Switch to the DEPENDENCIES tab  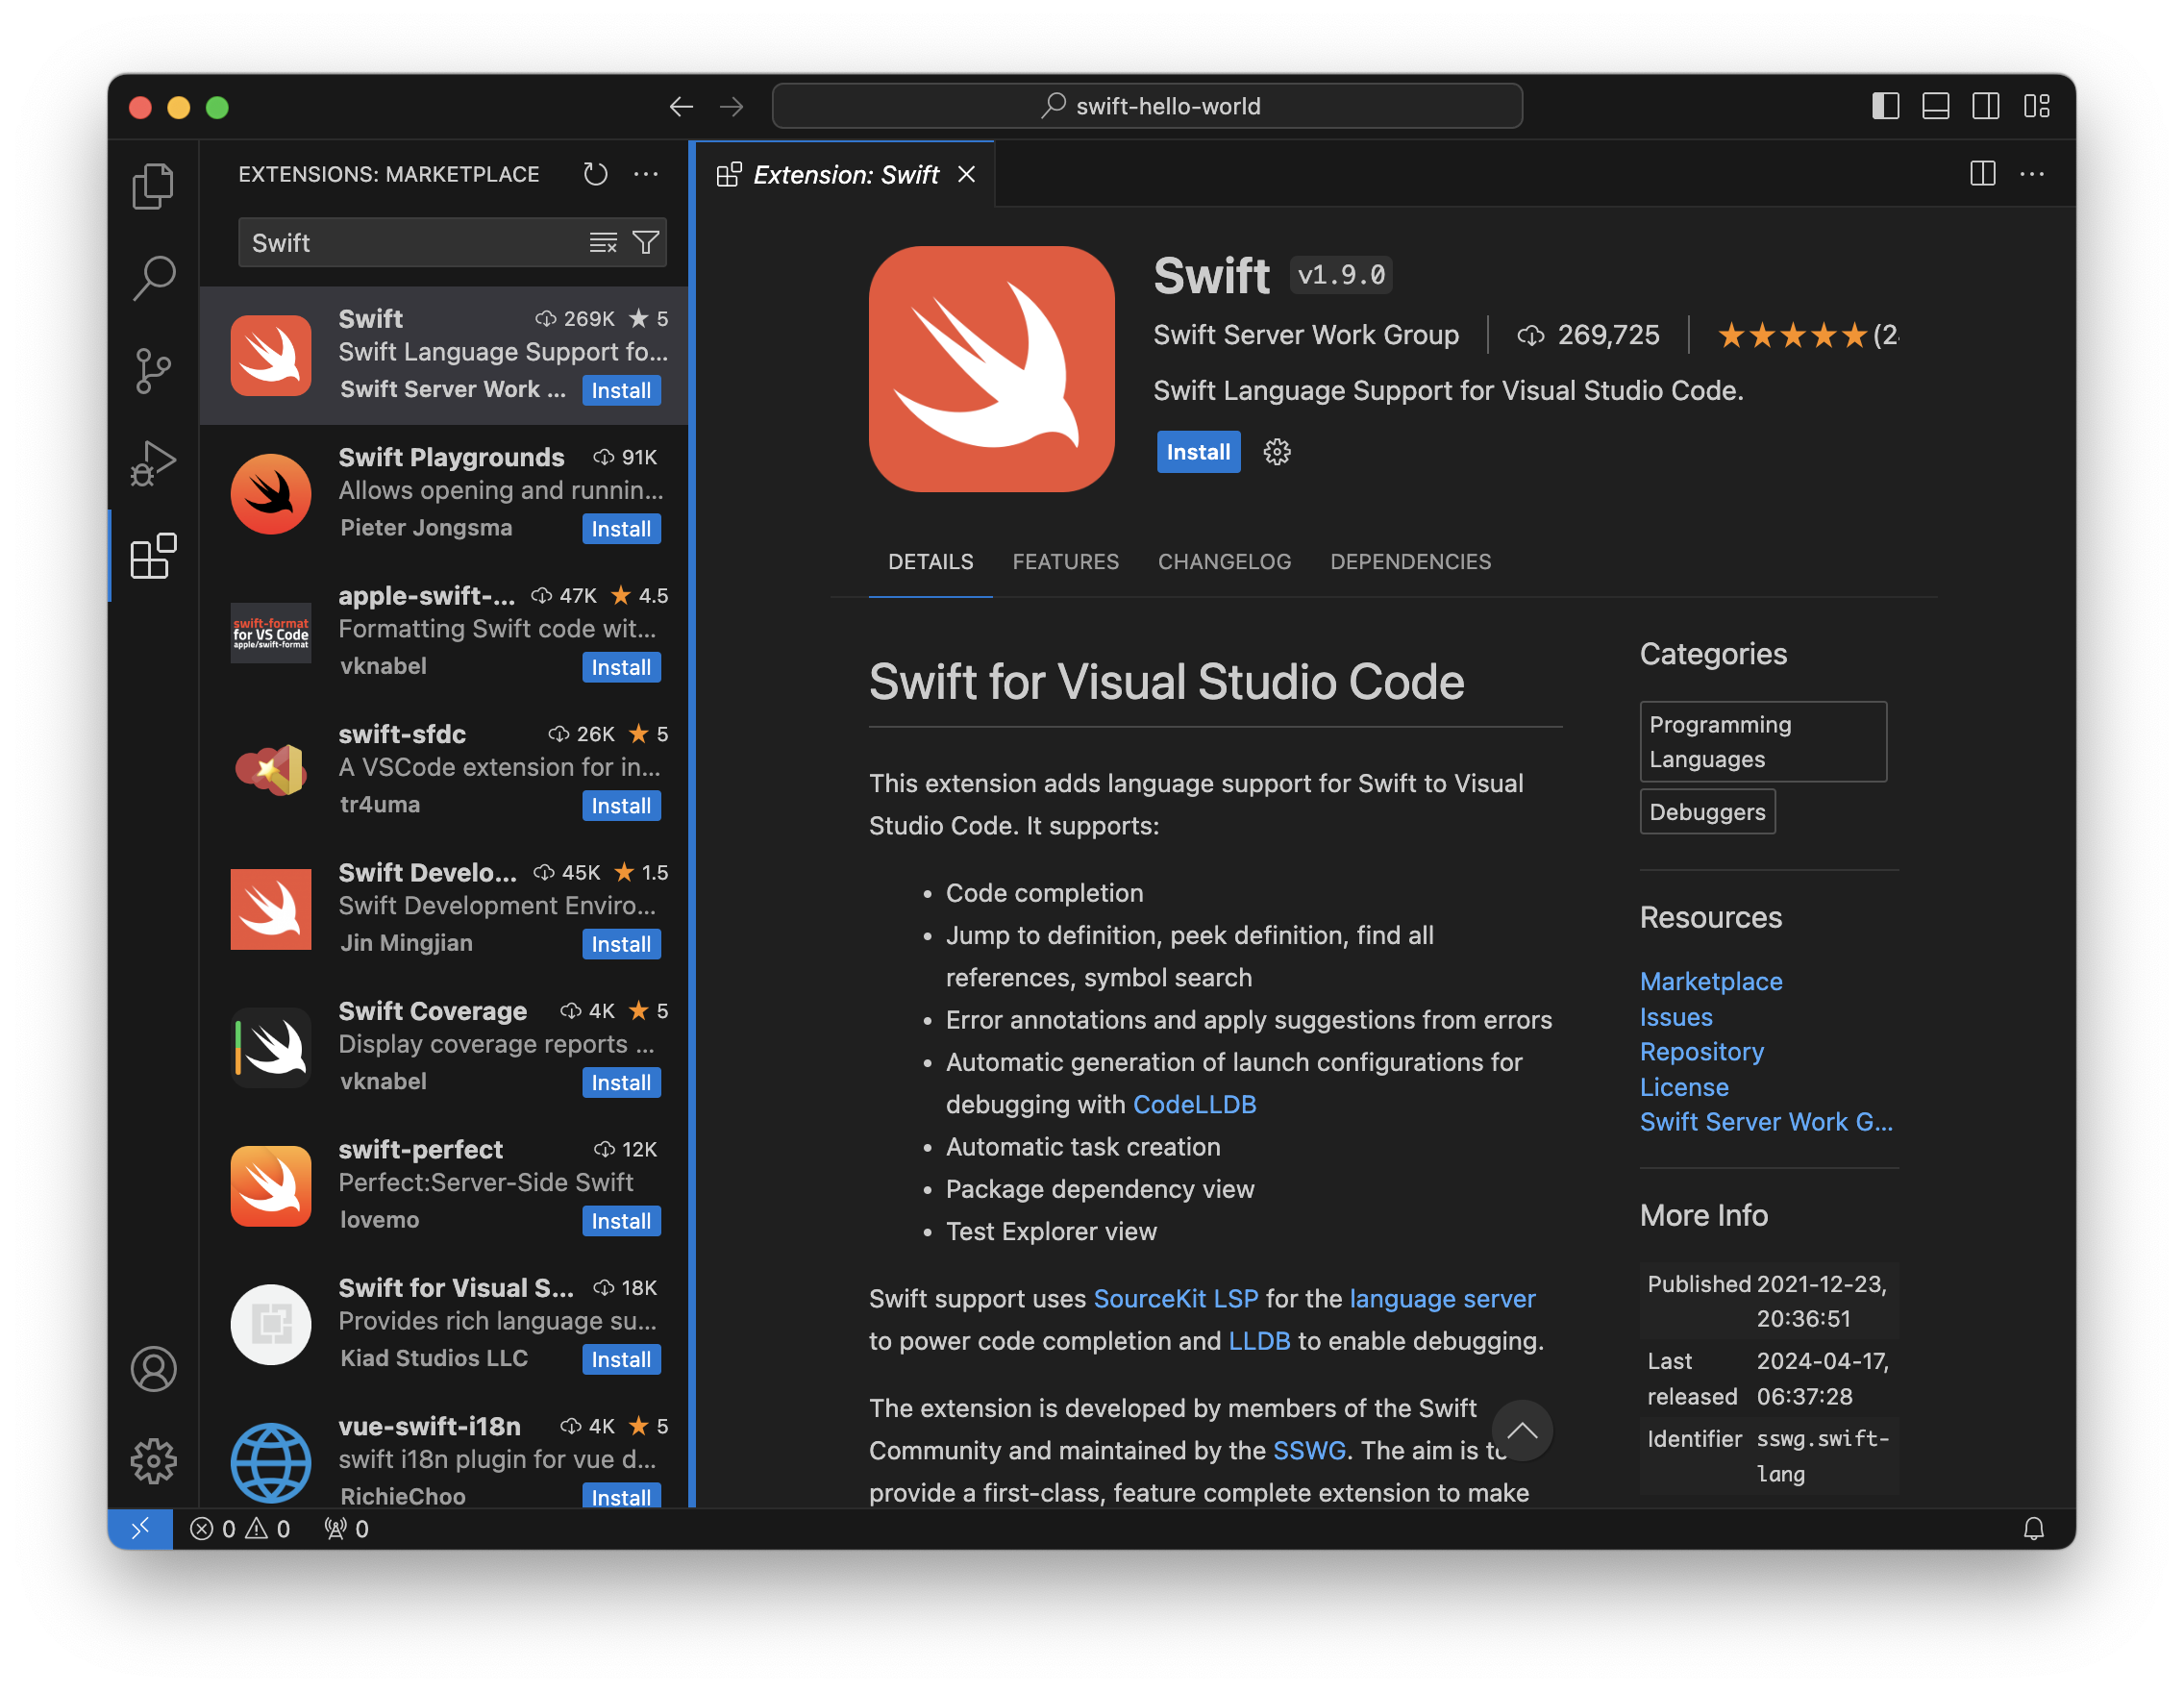(x=1410, y=562)
